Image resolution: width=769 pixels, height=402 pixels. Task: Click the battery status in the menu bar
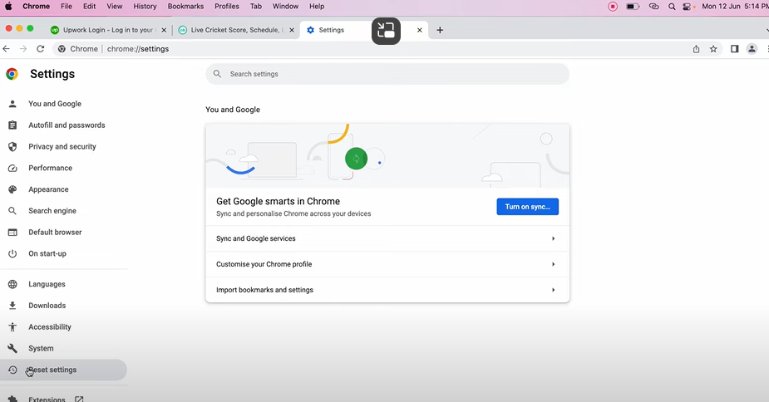(633, 6)
